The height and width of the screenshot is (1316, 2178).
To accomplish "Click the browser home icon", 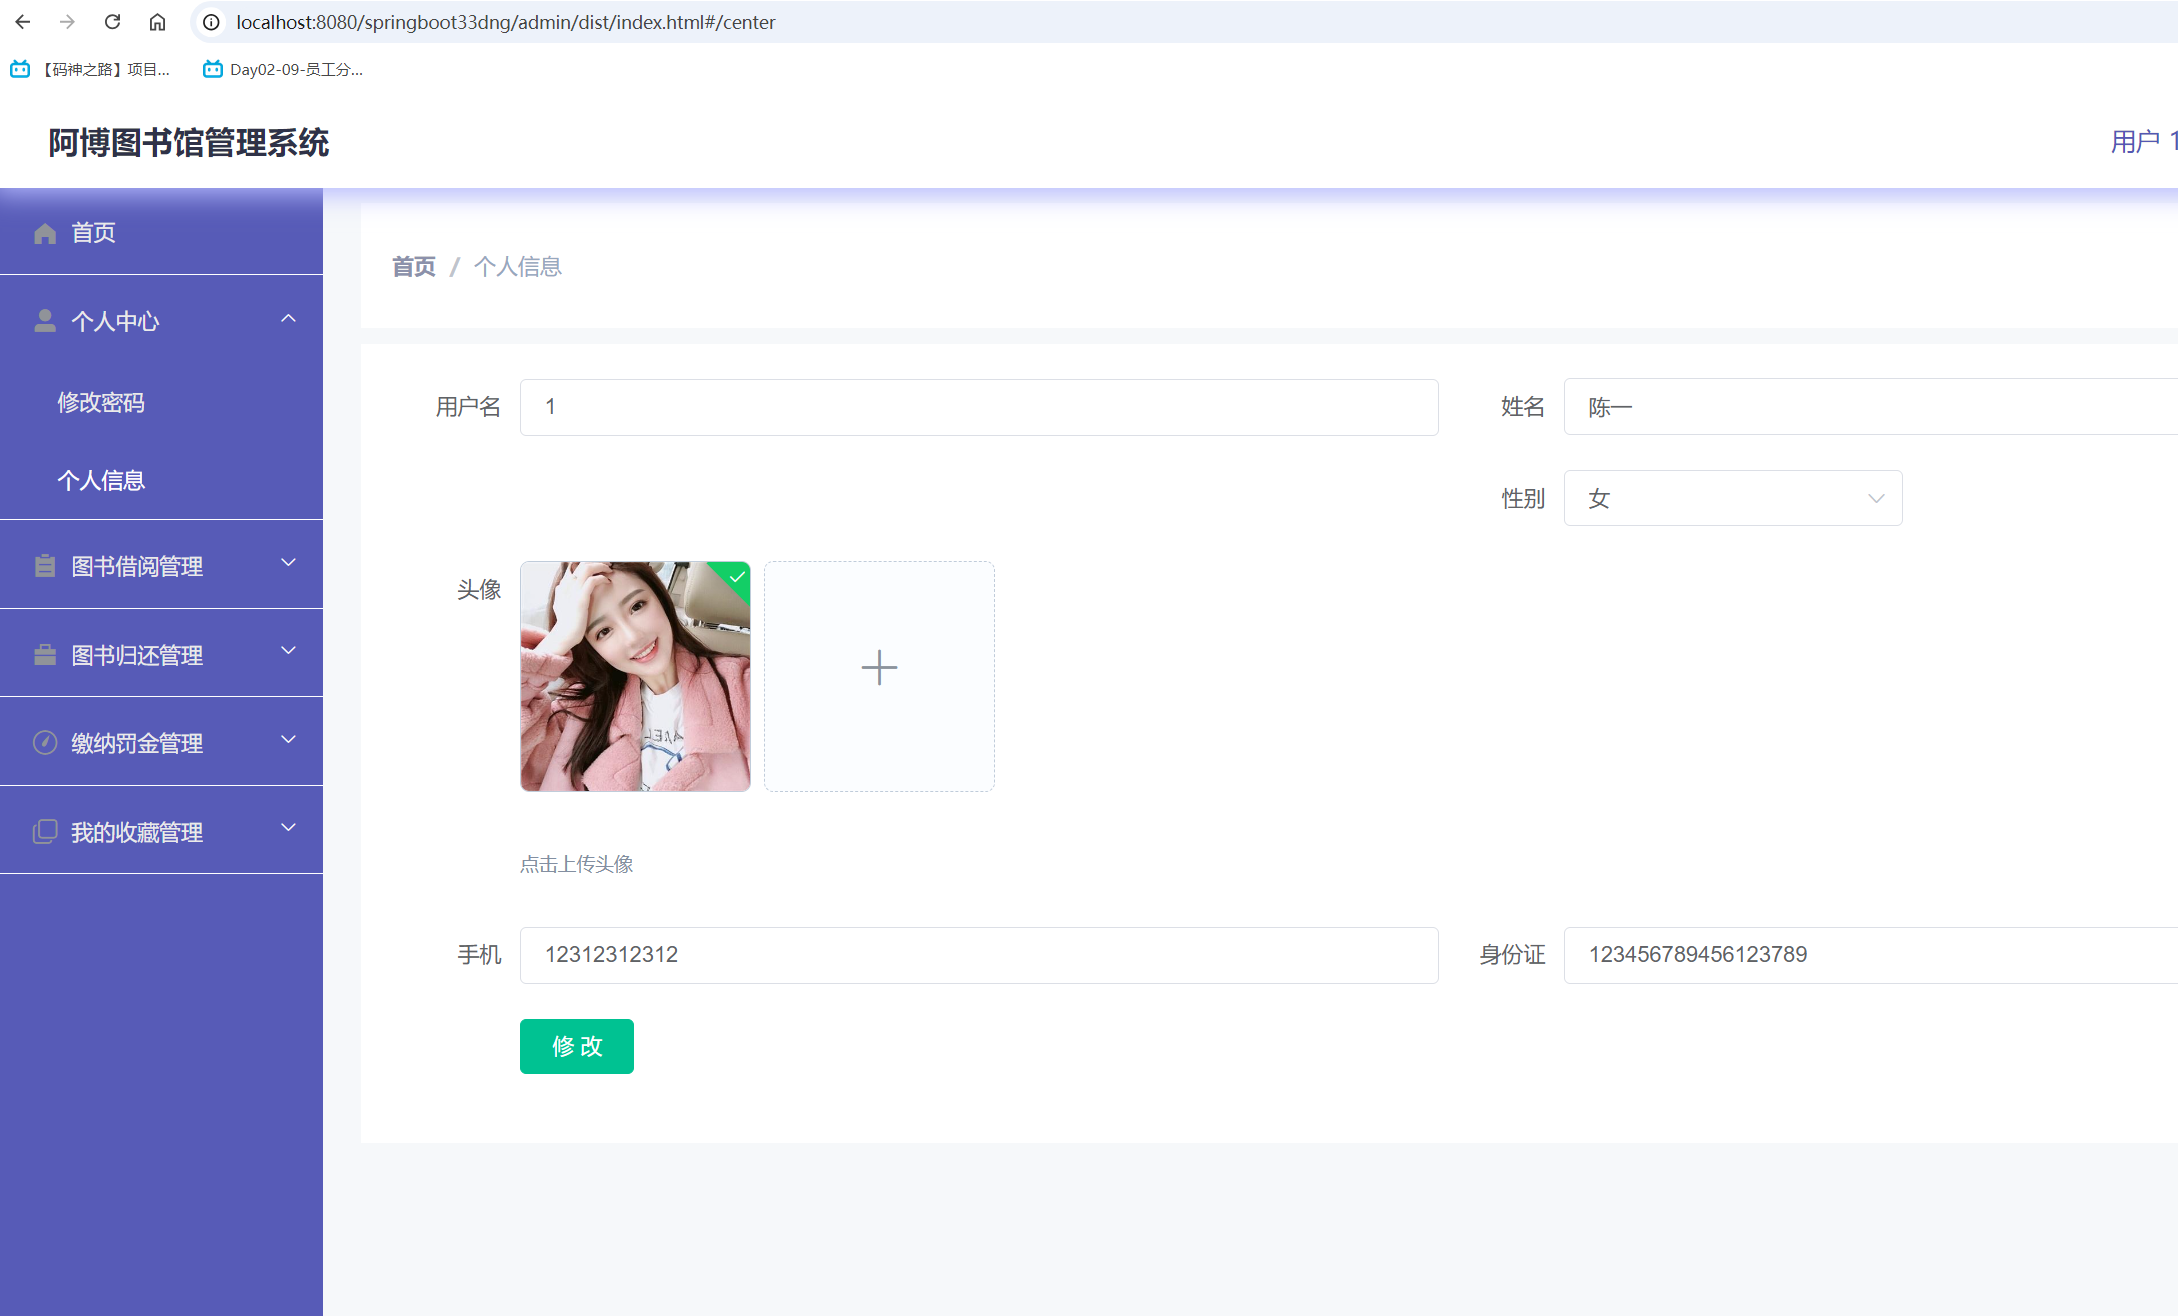I will pyautogui.click(x=157, y=21).
